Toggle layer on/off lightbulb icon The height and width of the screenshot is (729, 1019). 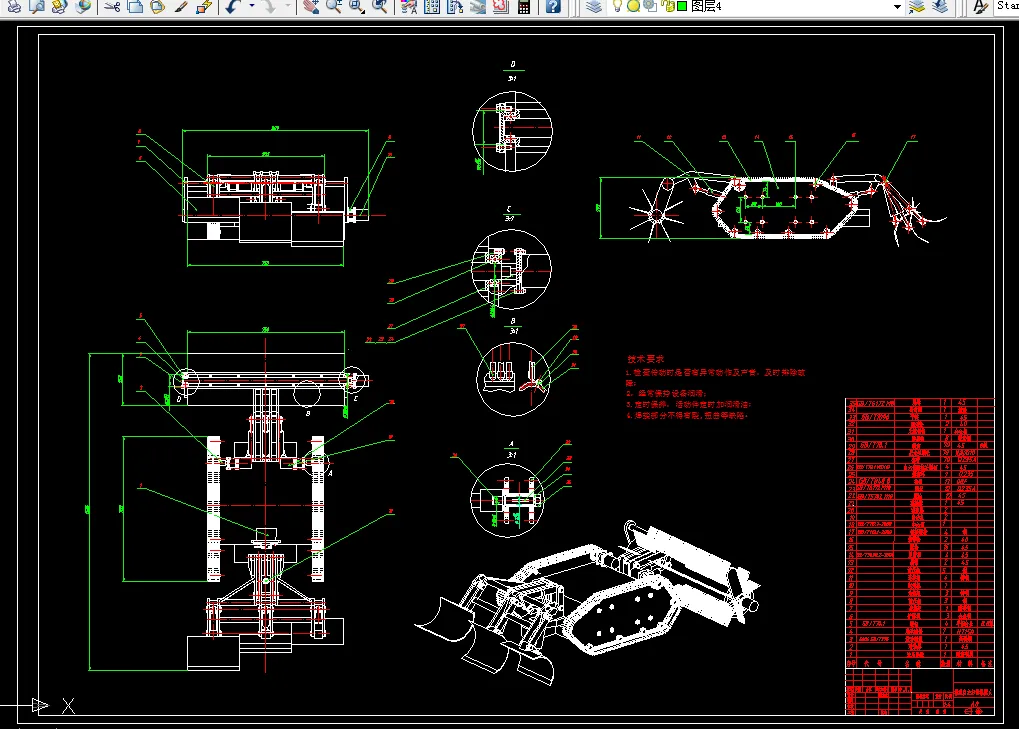[x=618, y=6]
